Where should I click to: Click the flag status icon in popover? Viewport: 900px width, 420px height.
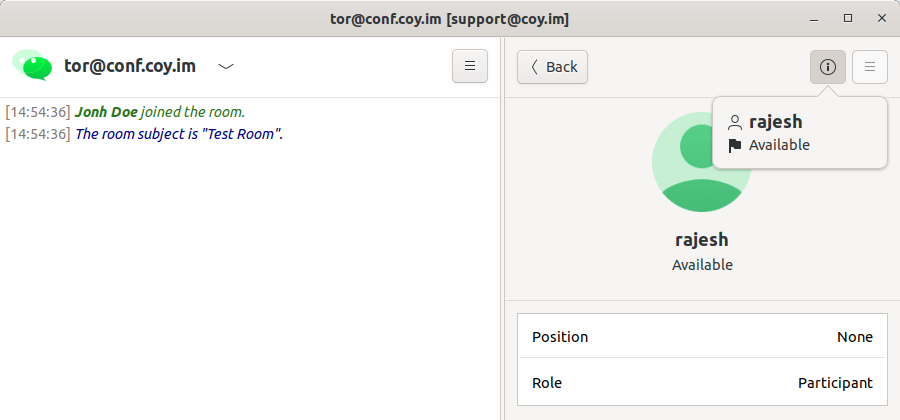[735, 145]
